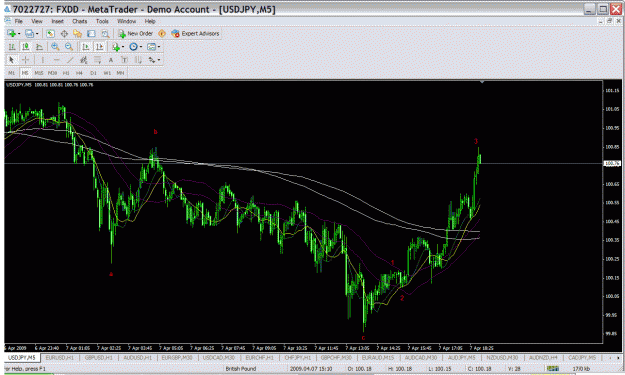
Task: Select the Text 'A' drawing tool
Action: [x=111, y=60]
